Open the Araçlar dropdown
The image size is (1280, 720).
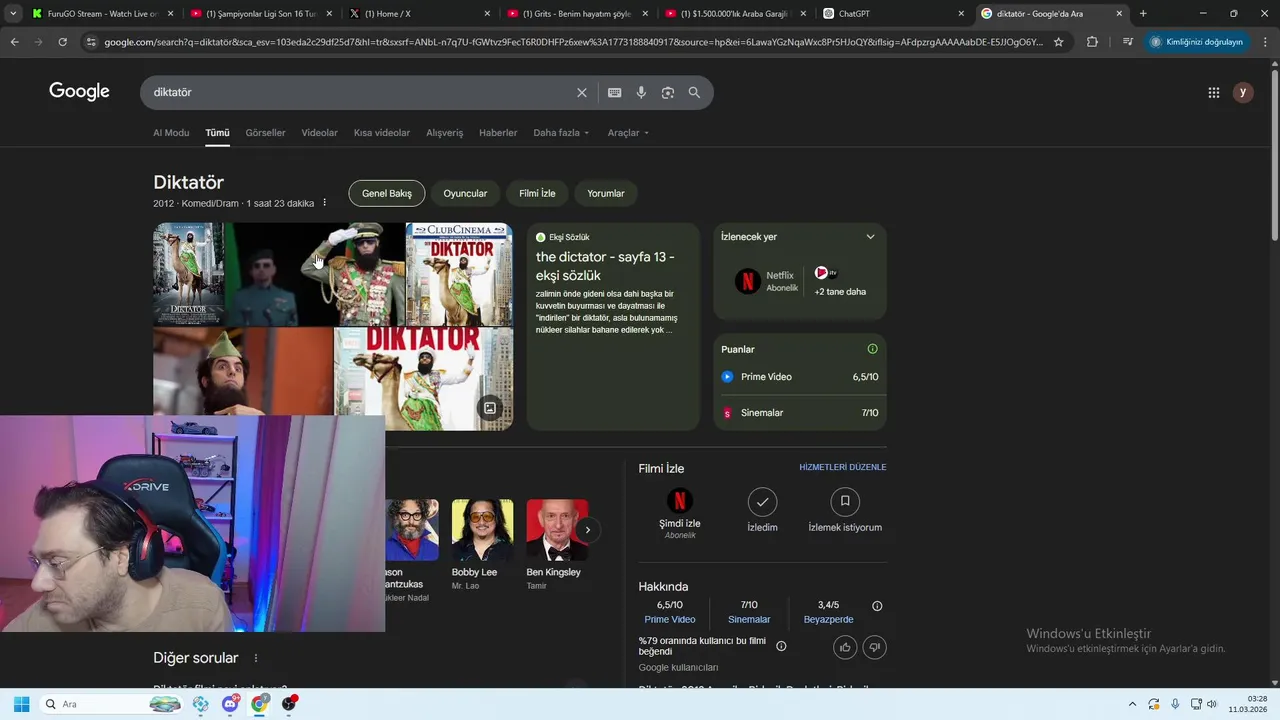click(628, 133)
